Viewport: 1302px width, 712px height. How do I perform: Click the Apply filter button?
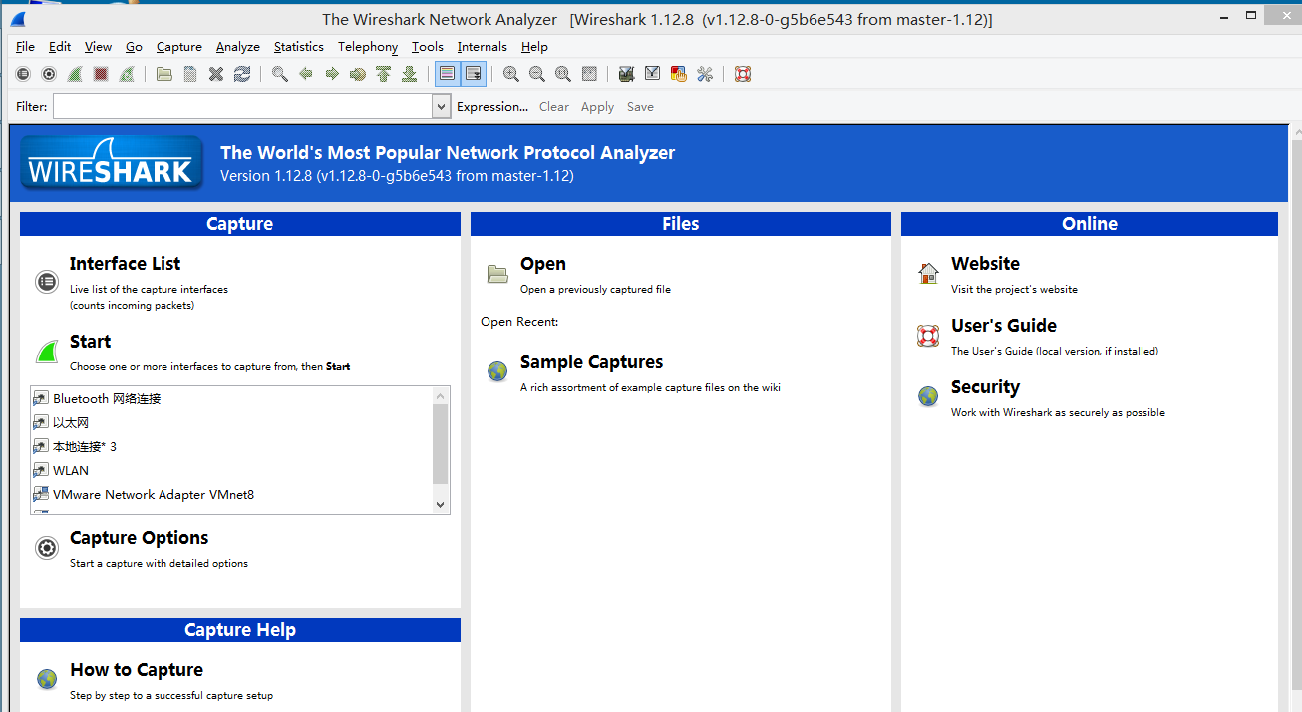click(597, 107)
